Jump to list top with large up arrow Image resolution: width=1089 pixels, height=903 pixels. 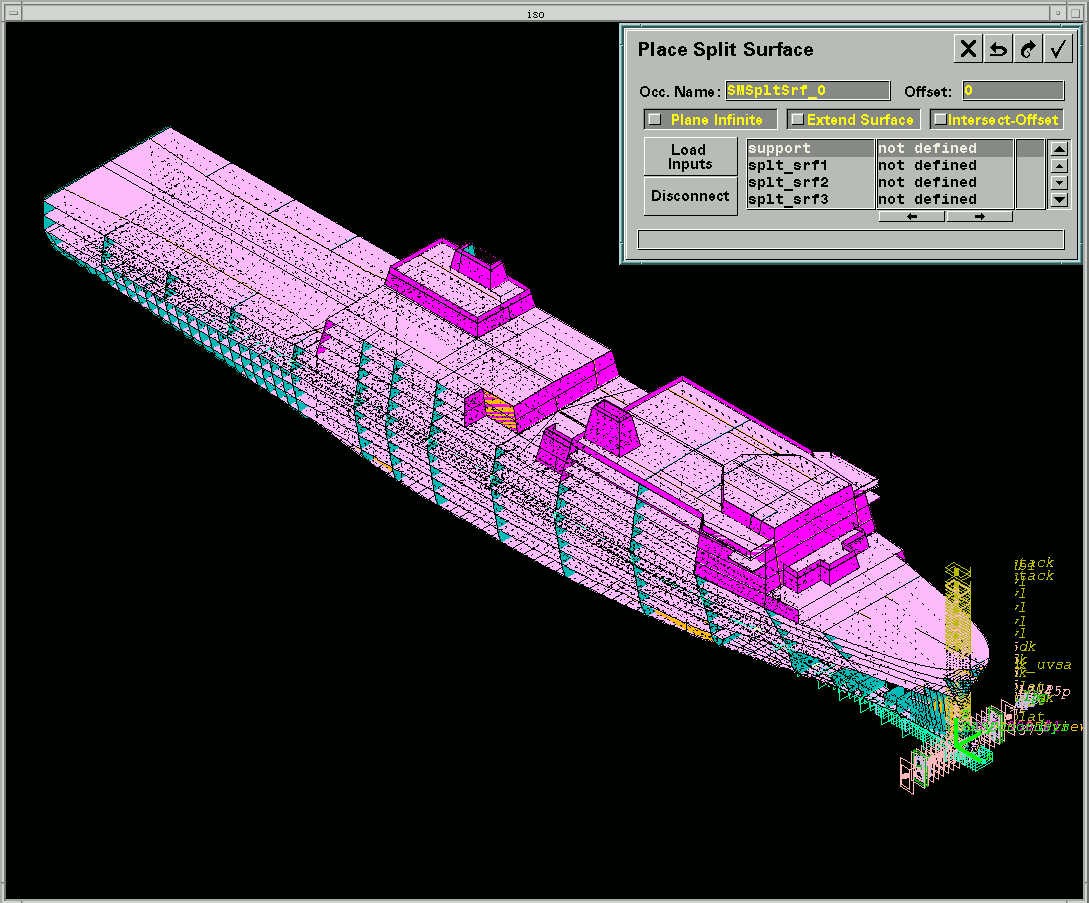1058,149
